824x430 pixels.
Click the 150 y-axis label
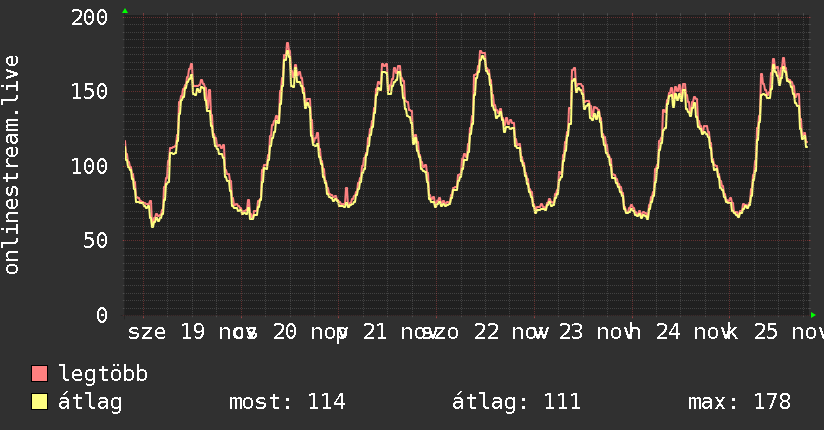pos(89,91)
